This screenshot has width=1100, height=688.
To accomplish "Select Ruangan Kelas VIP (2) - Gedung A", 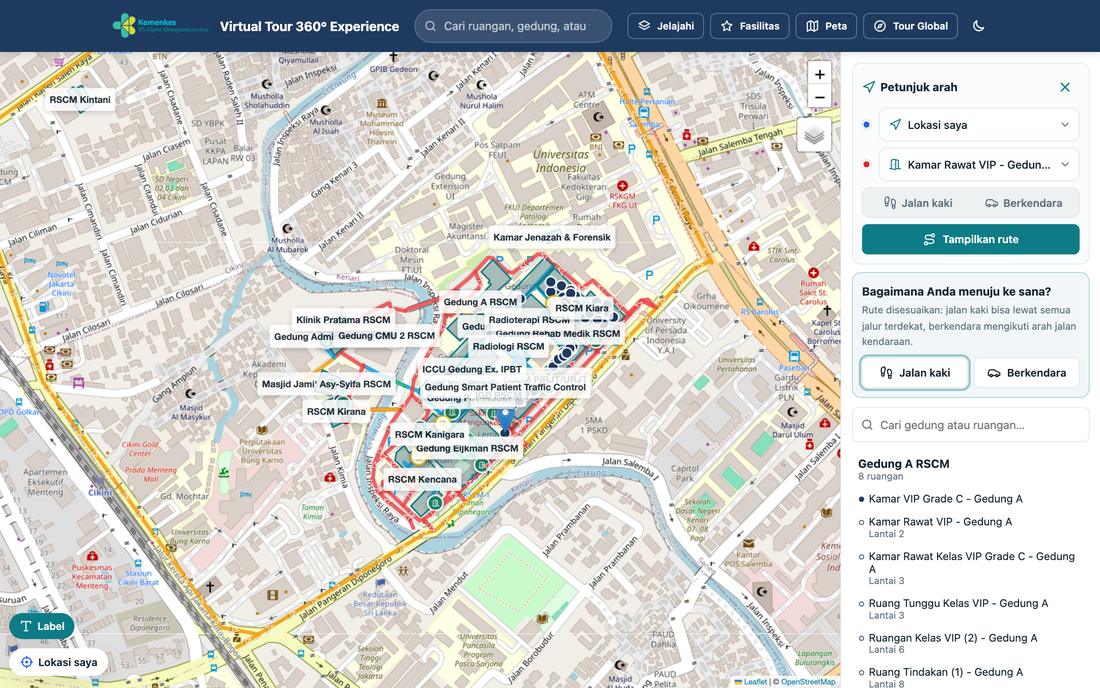I will [971, 643].
